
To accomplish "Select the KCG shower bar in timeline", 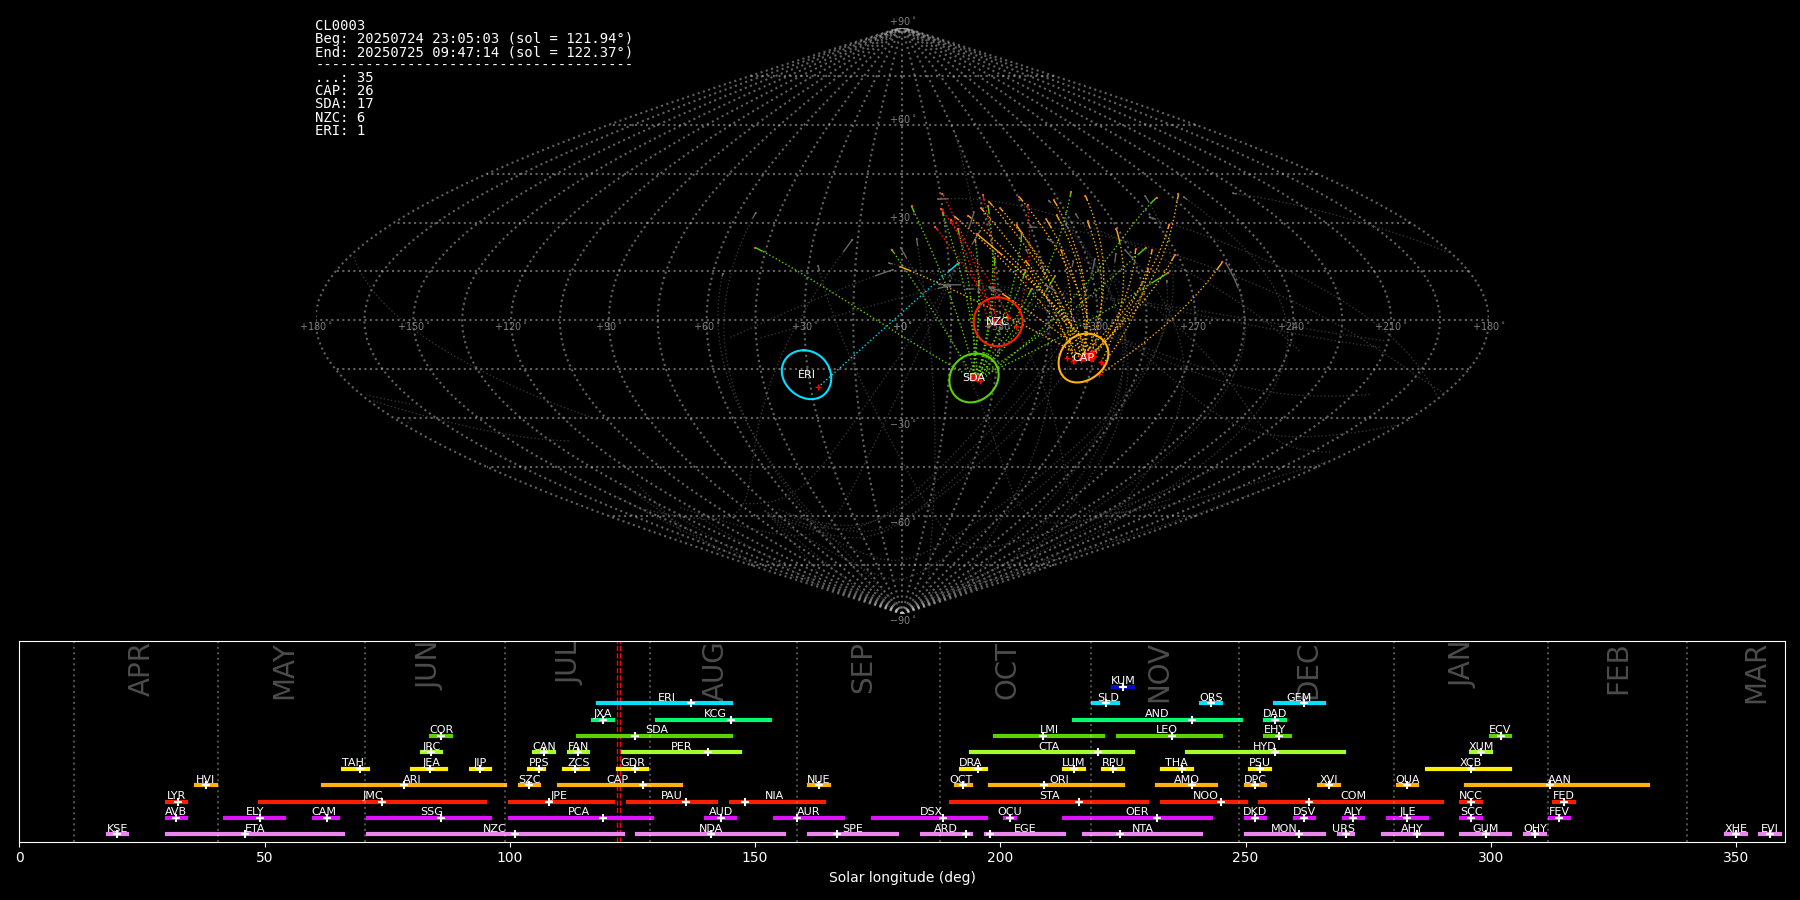I will point(714,719).
